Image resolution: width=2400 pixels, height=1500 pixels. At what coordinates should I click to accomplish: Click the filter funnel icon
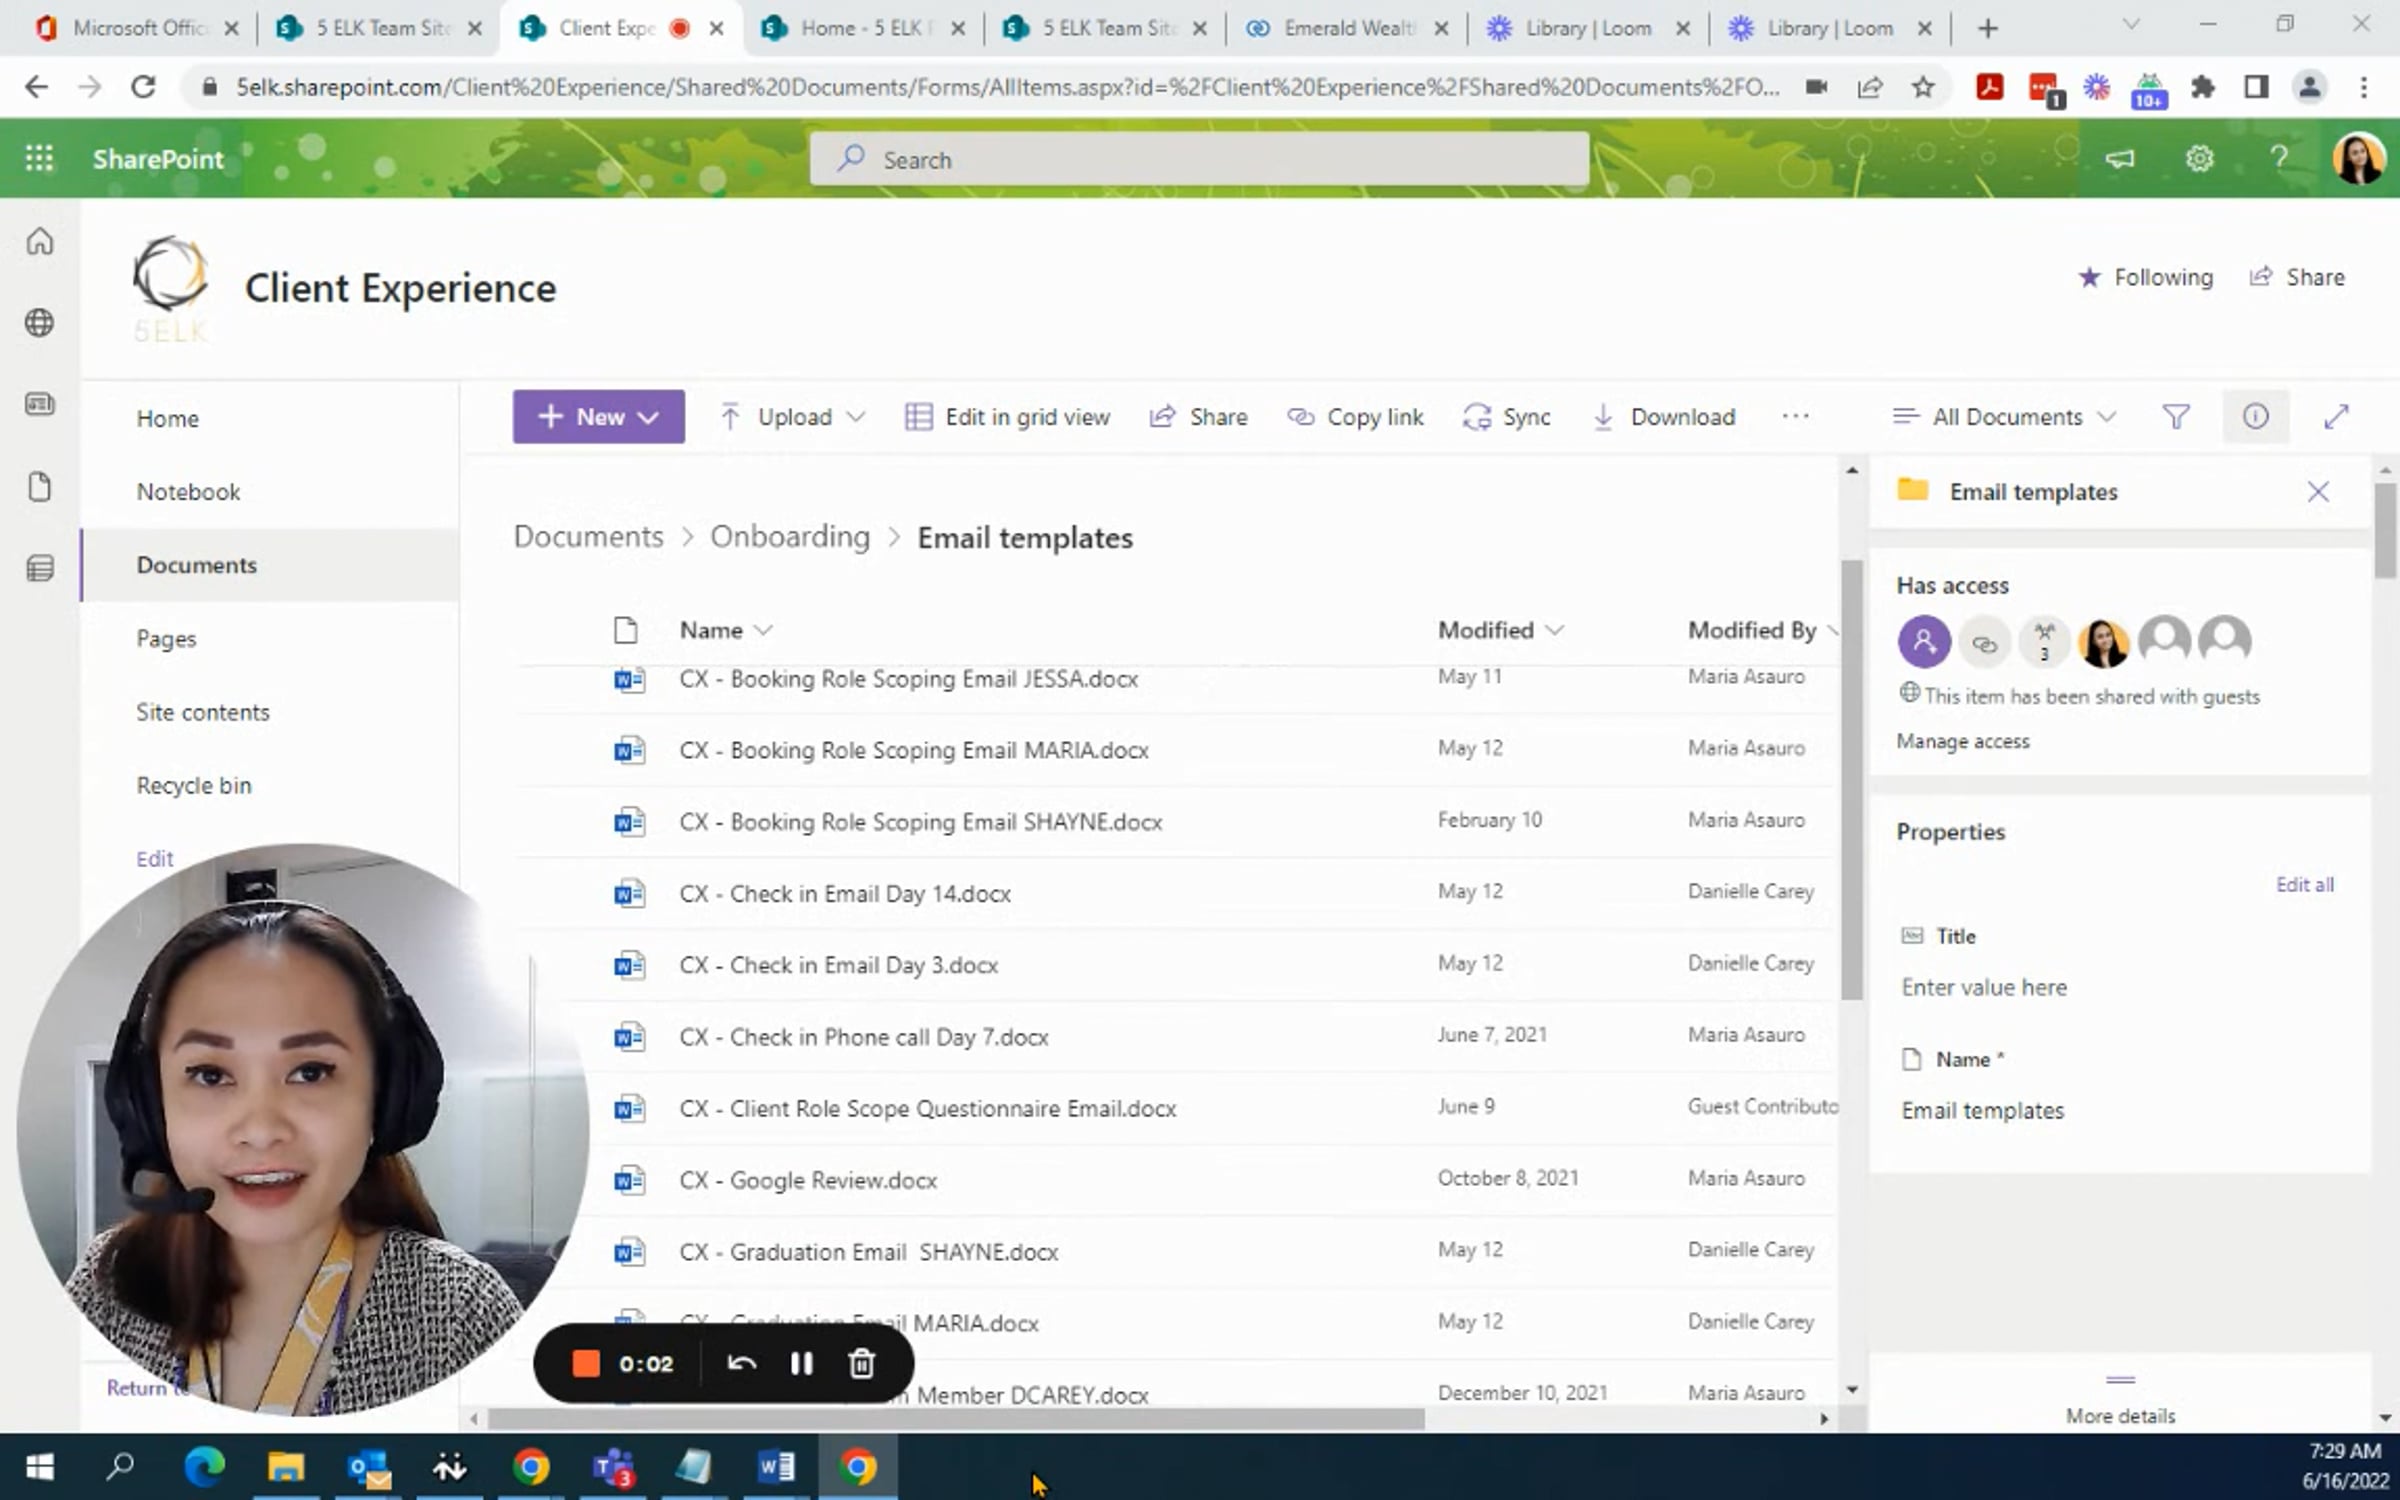2176,417
